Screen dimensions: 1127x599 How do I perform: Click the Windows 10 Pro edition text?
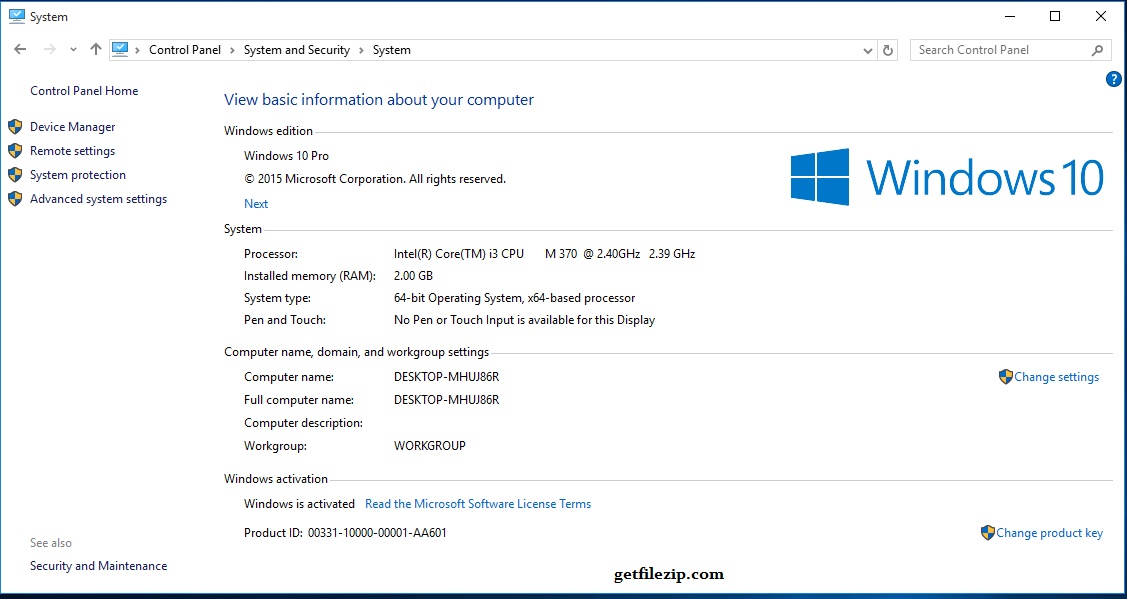pyautogui.click(x=286, y=155)
